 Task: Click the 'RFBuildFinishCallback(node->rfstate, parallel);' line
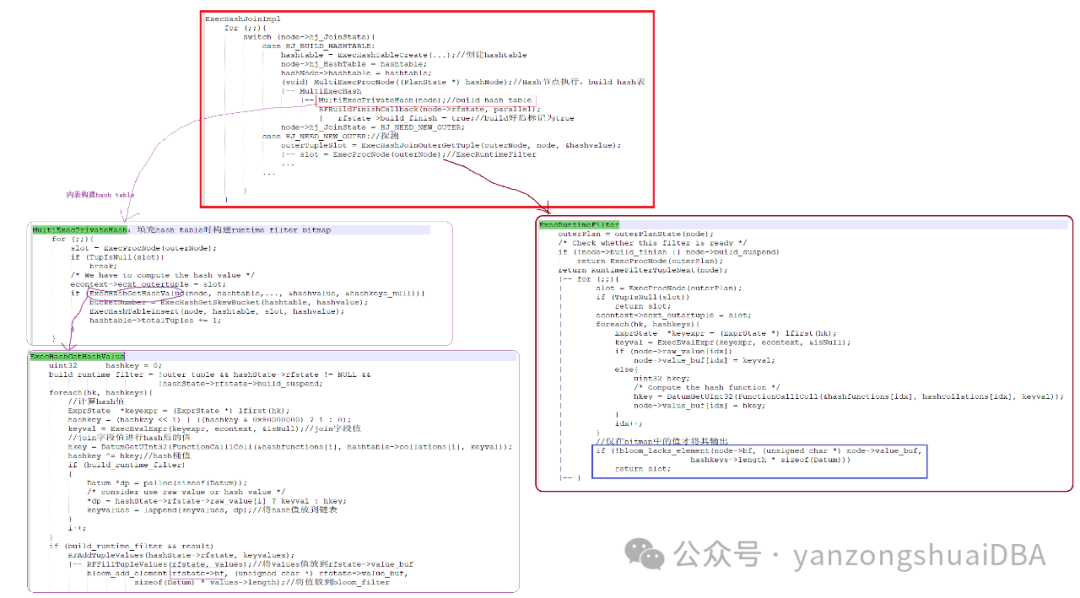tap(429, 109)
